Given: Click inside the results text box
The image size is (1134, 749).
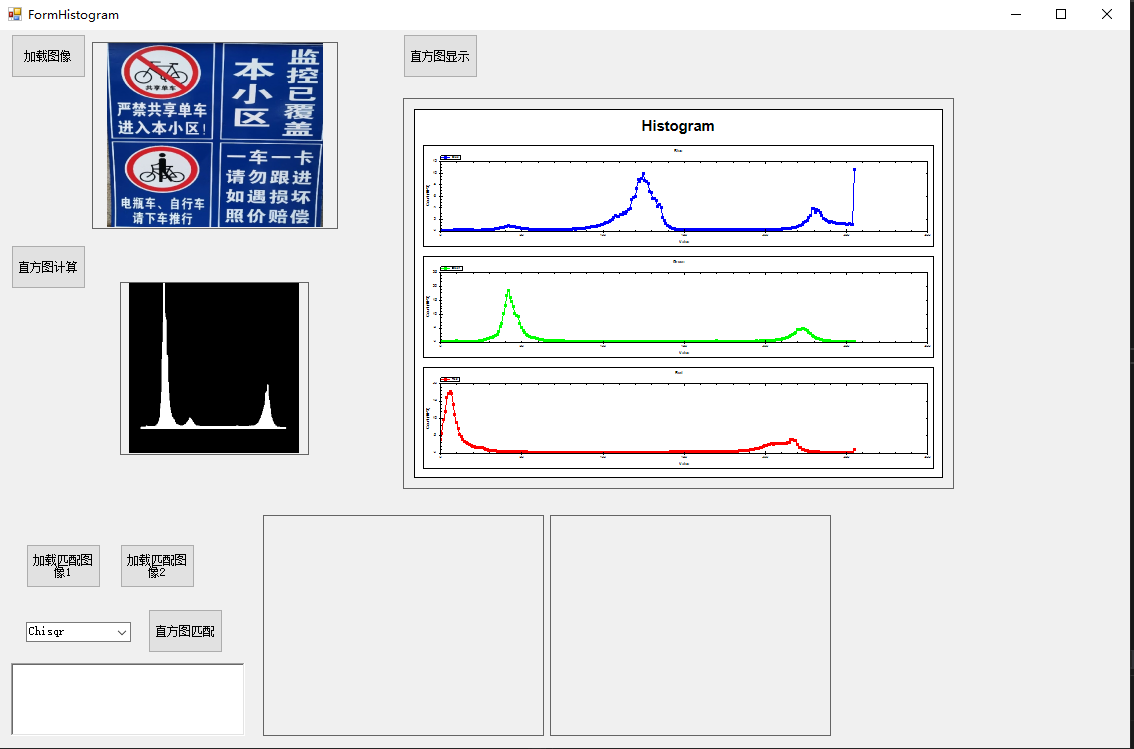Looking at the screenshot, I should tap(127, 699).
